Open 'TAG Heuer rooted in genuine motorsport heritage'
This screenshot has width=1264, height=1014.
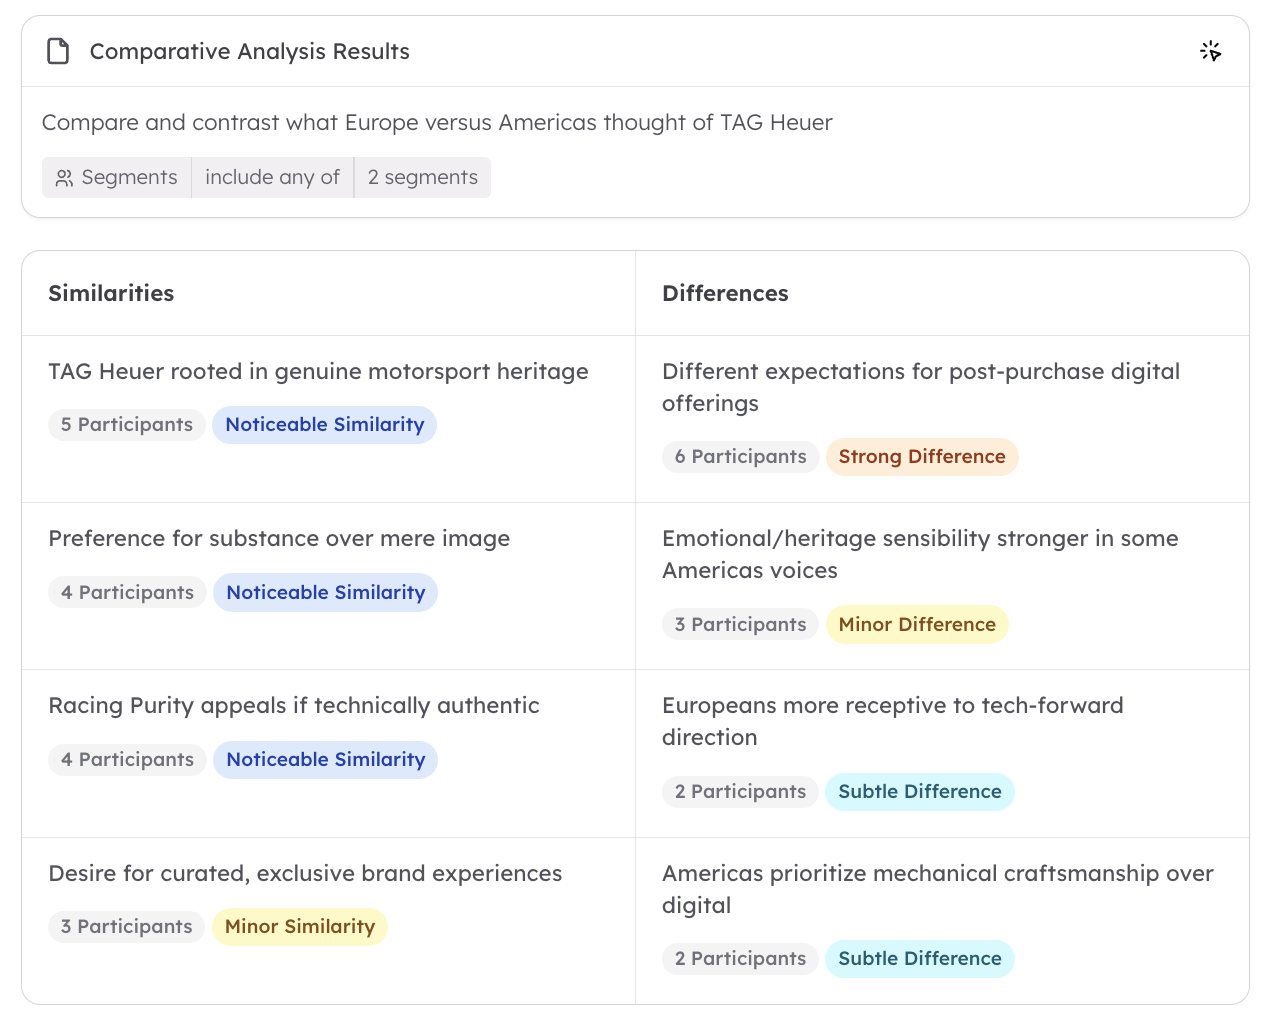coord(318,371)
